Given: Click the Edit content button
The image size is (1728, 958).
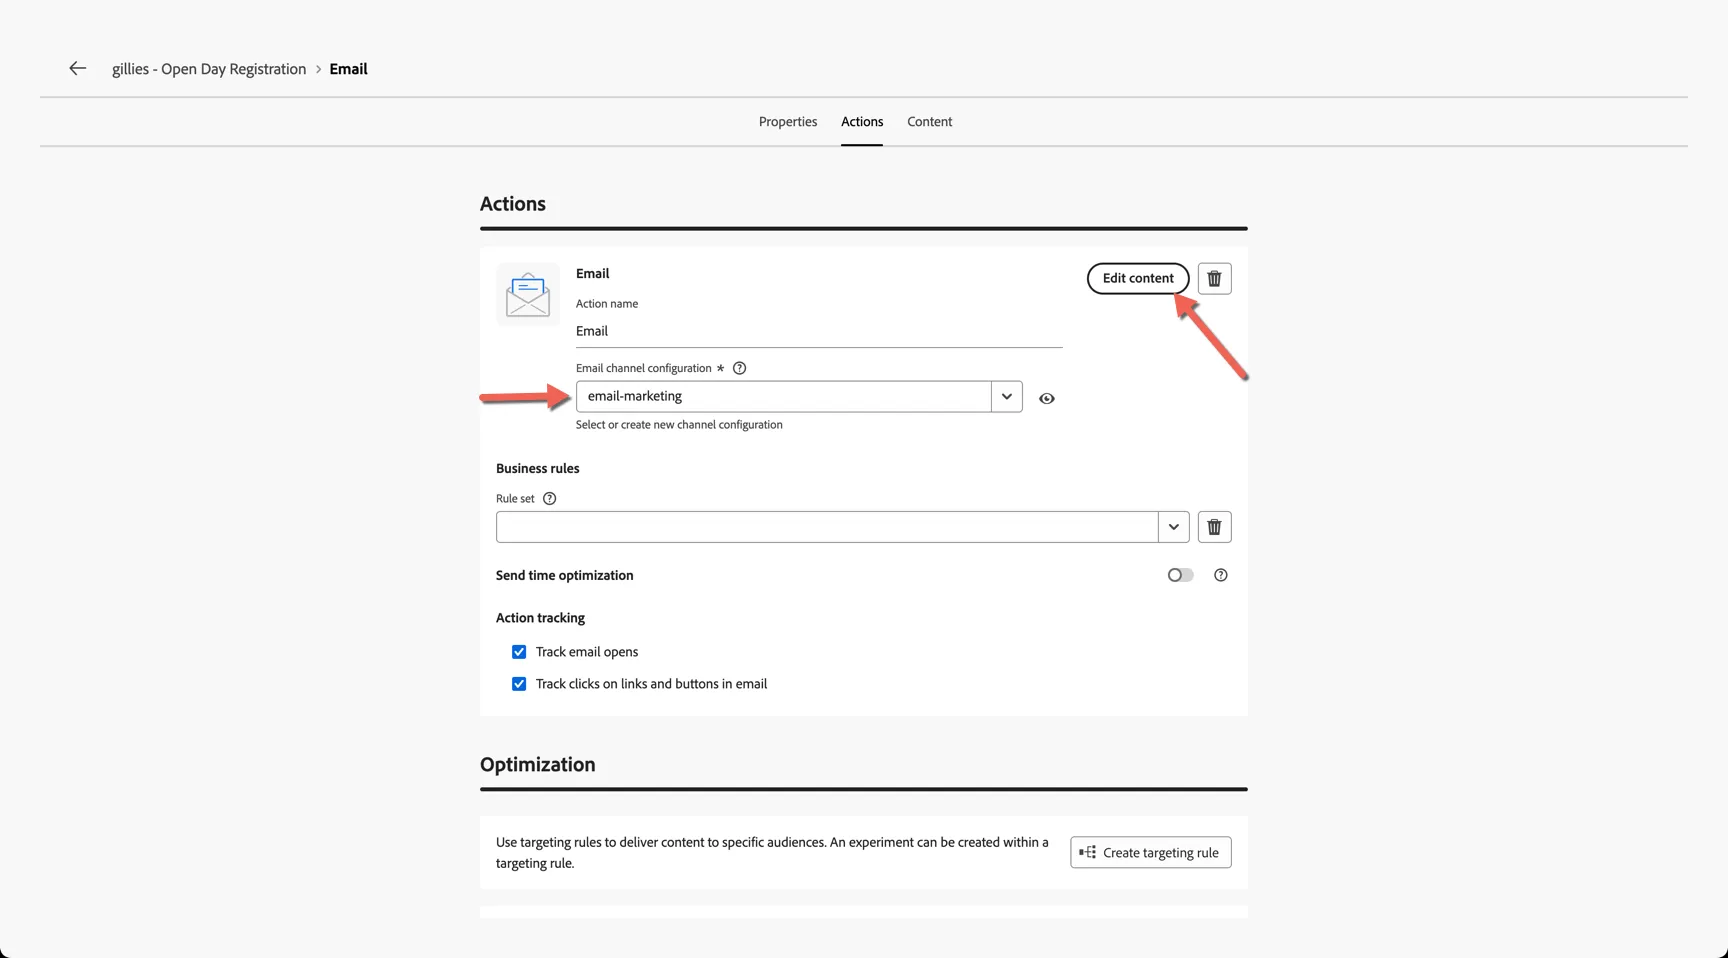Looking at the screenshot, I should (x=1138, y=278).
